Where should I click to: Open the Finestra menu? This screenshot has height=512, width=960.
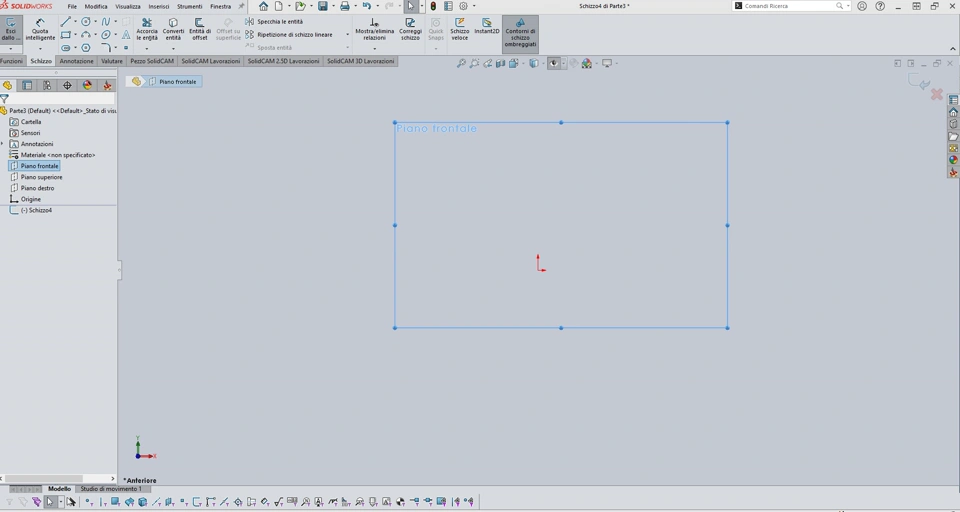(x=220, y=6)
